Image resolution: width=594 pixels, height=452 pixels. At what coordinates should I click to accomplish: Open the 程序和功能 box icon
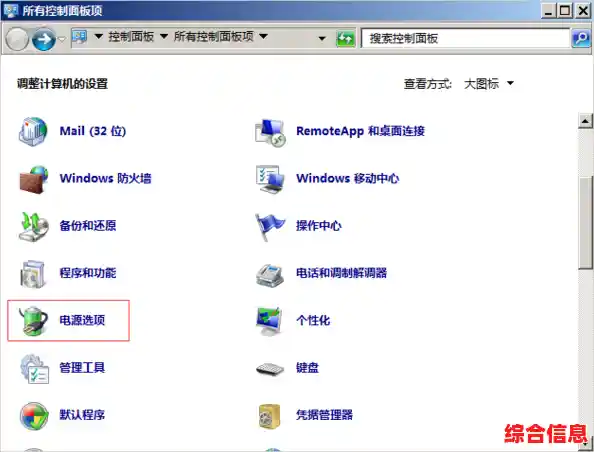tap(33, 274)
